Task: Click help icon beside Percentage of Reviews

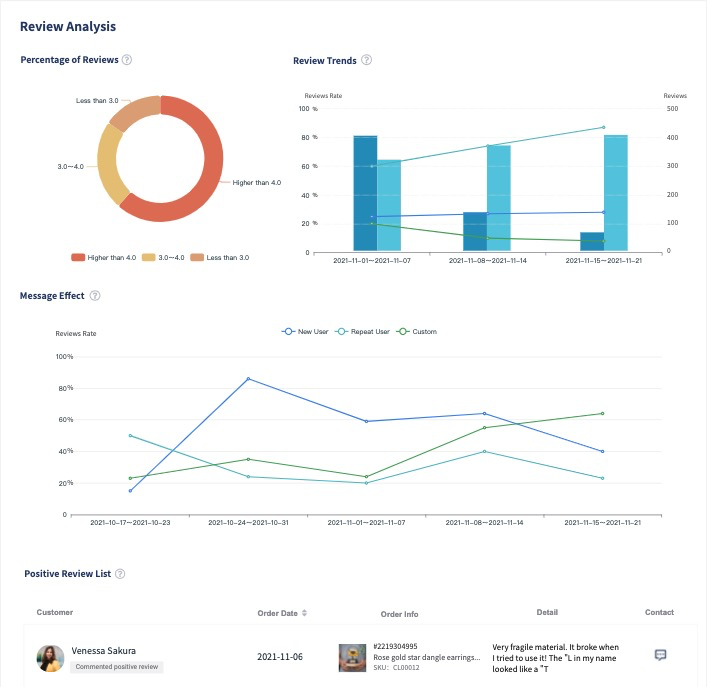Action: pyautogui.click(x=127, y=60)
